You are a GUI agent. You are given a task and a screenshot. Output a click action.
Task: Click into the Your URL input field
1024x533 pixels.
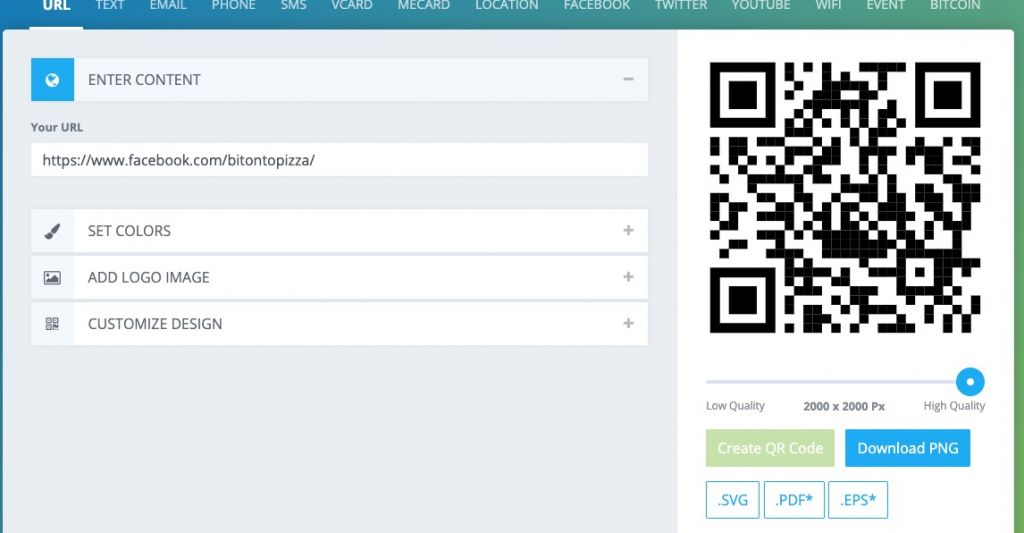click(x=339, y=160)
